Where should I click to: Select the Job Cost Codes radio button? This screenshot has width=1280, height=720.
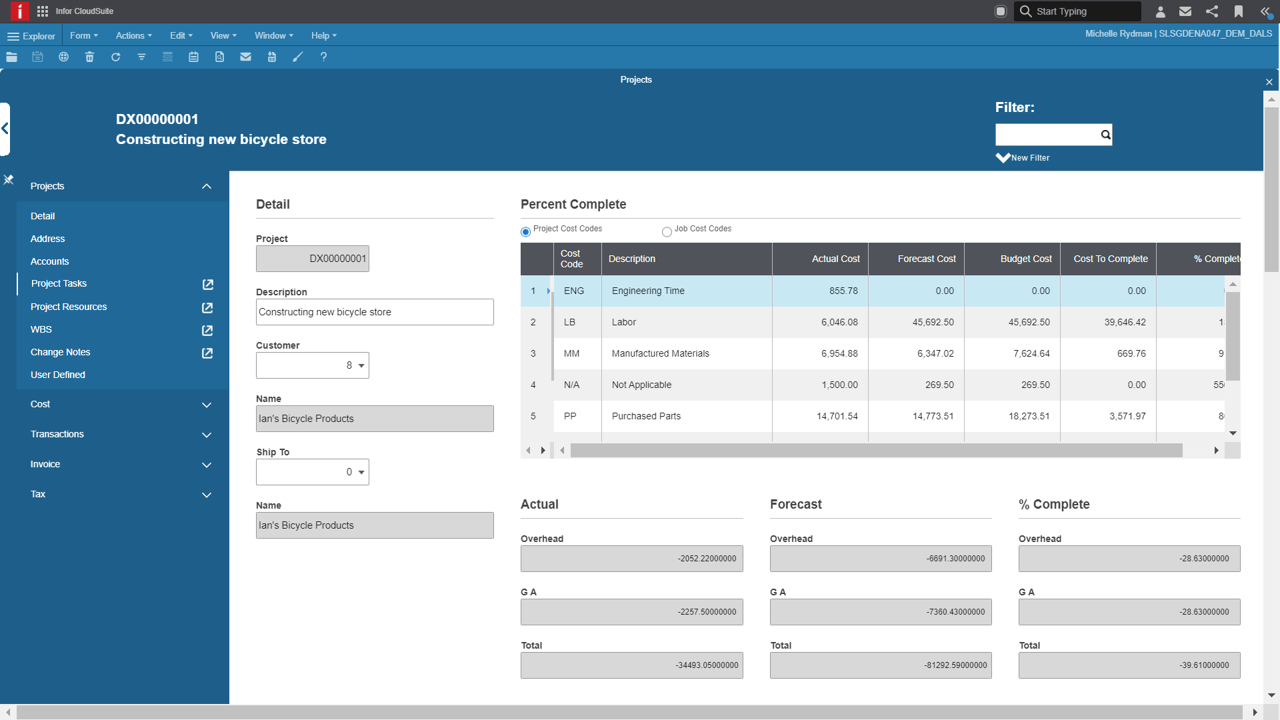point(666,231)
